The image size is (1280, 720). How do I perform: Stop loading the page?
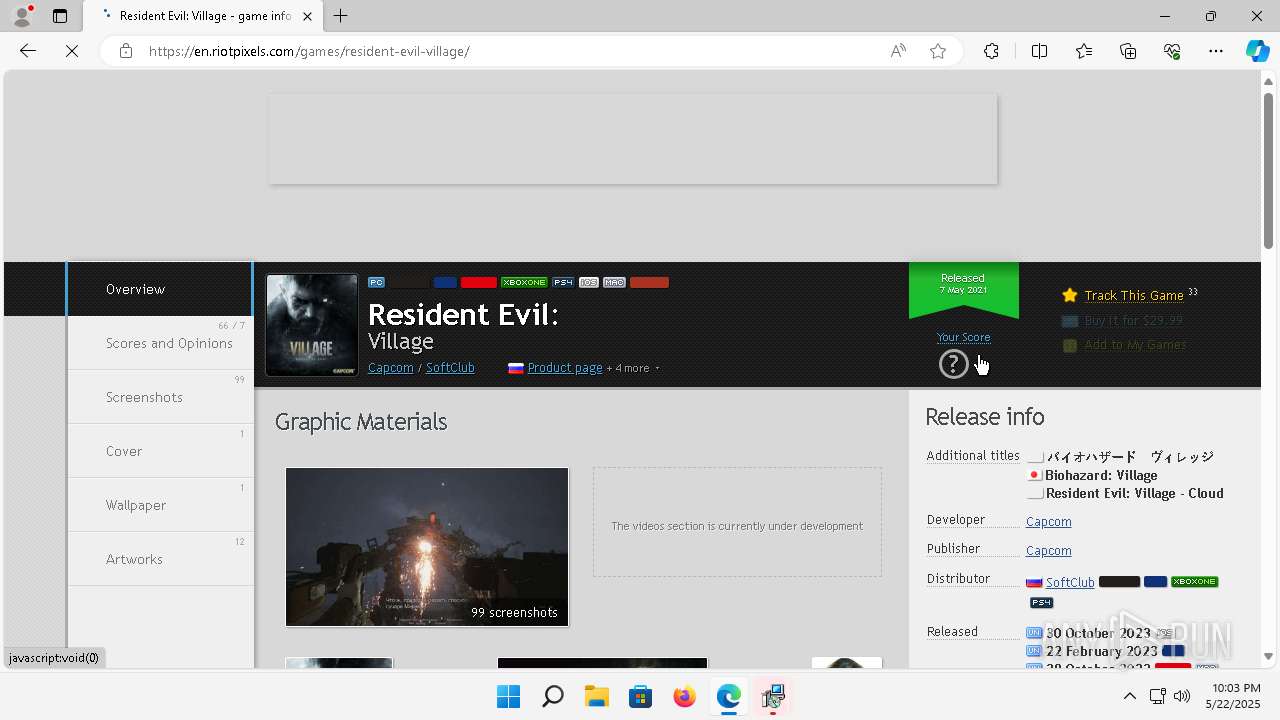tap(72, 51)
